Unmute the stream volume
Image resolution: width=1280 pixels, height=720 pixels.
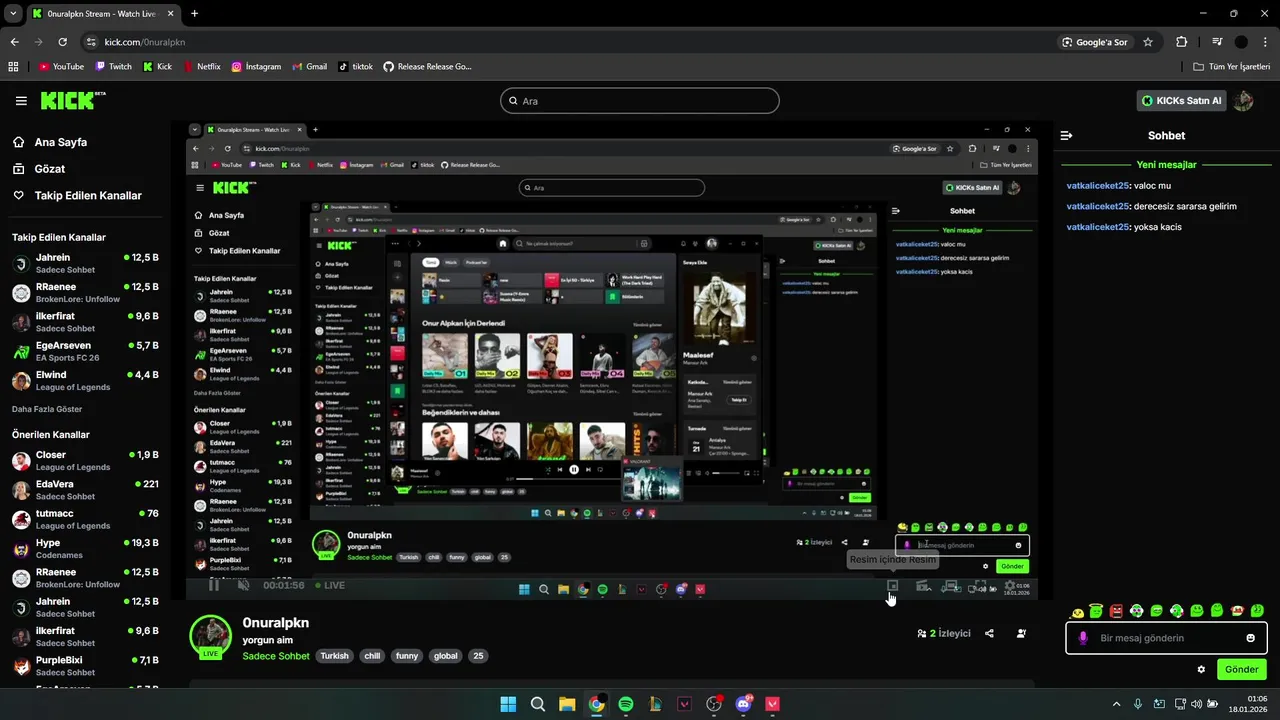point(244,585)
